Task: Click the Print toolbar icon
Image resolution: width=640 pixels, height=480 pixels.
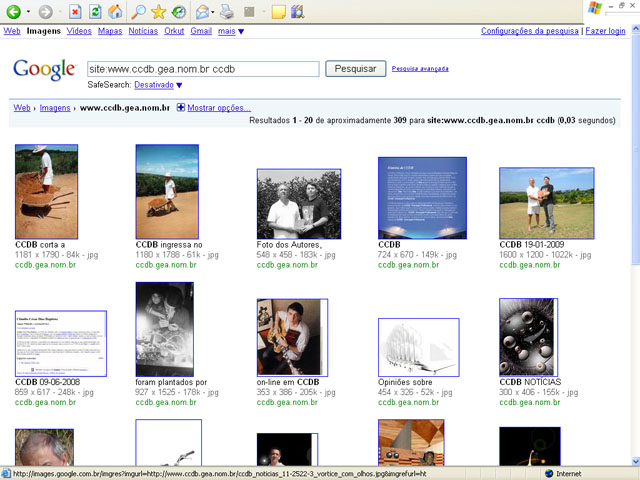Action: click(x=227, y=12)
